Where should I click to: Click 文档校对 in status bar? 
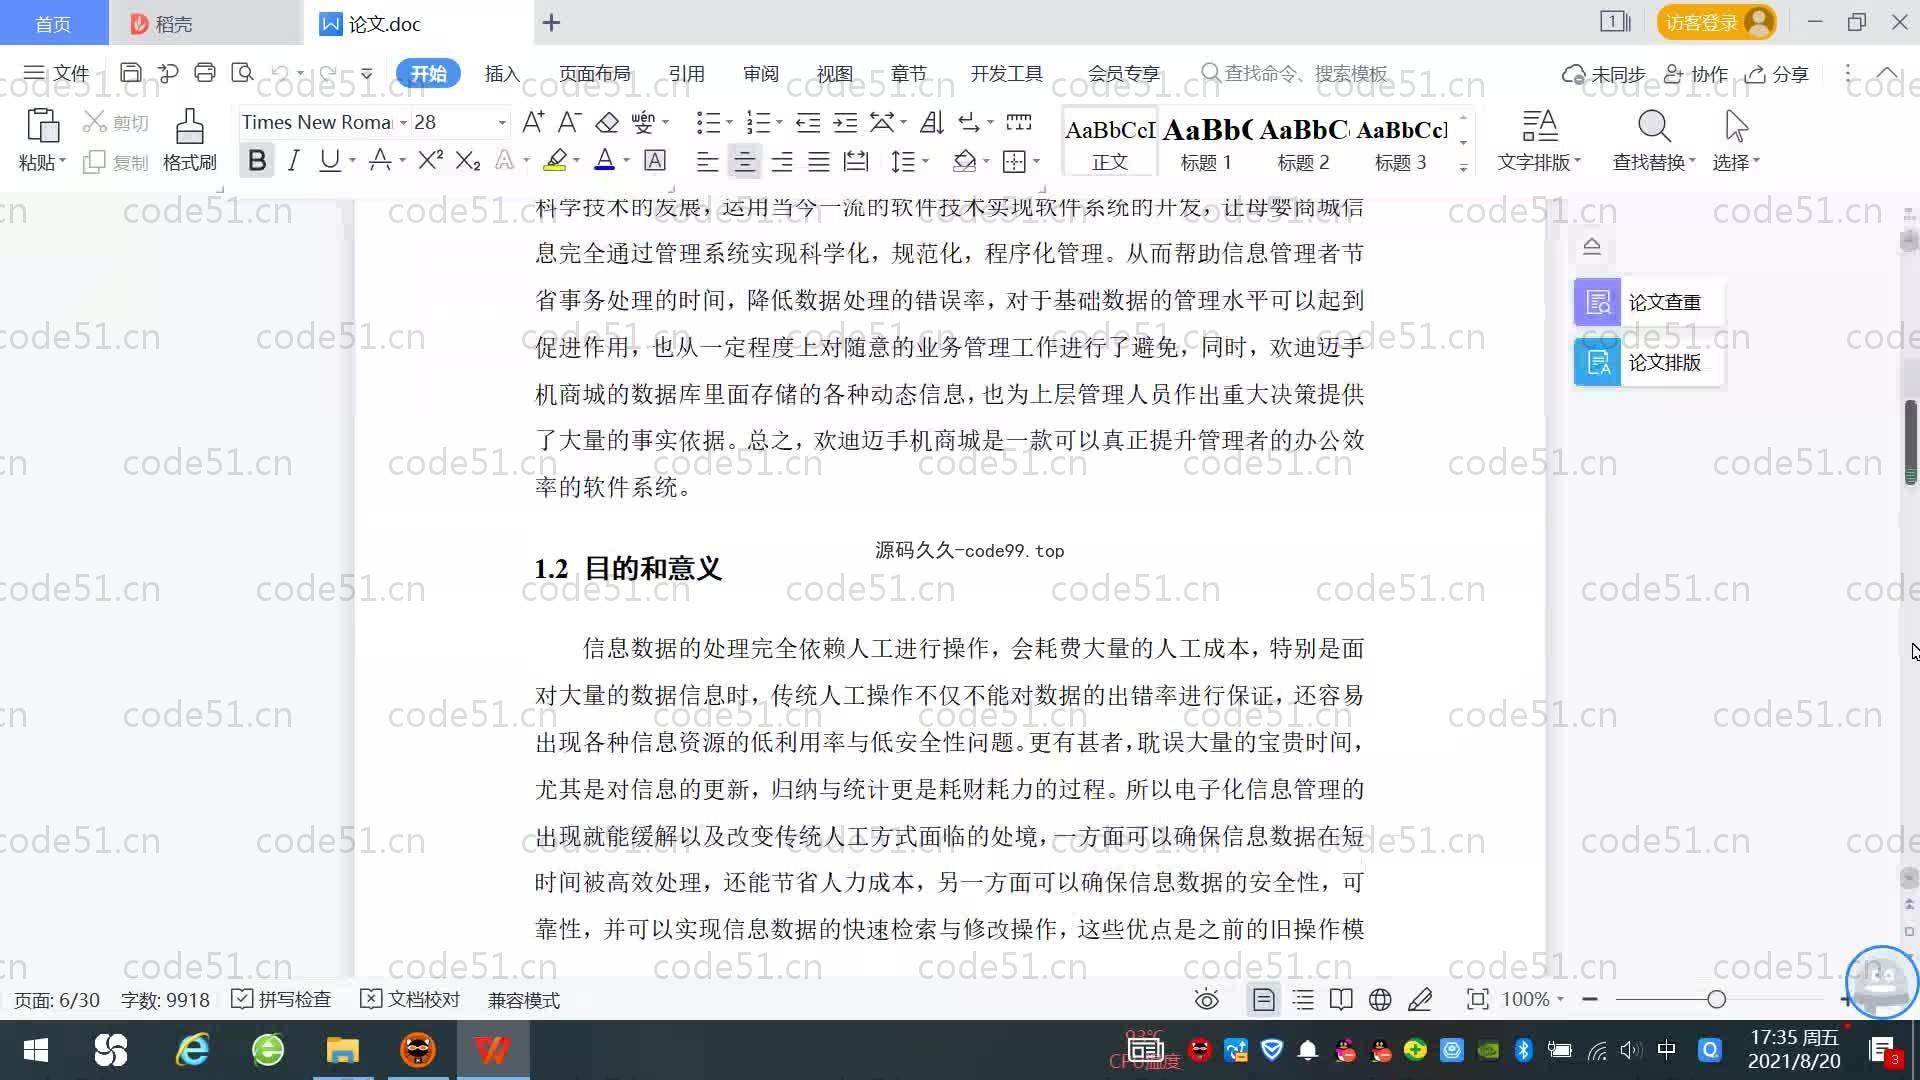(410, 999)
